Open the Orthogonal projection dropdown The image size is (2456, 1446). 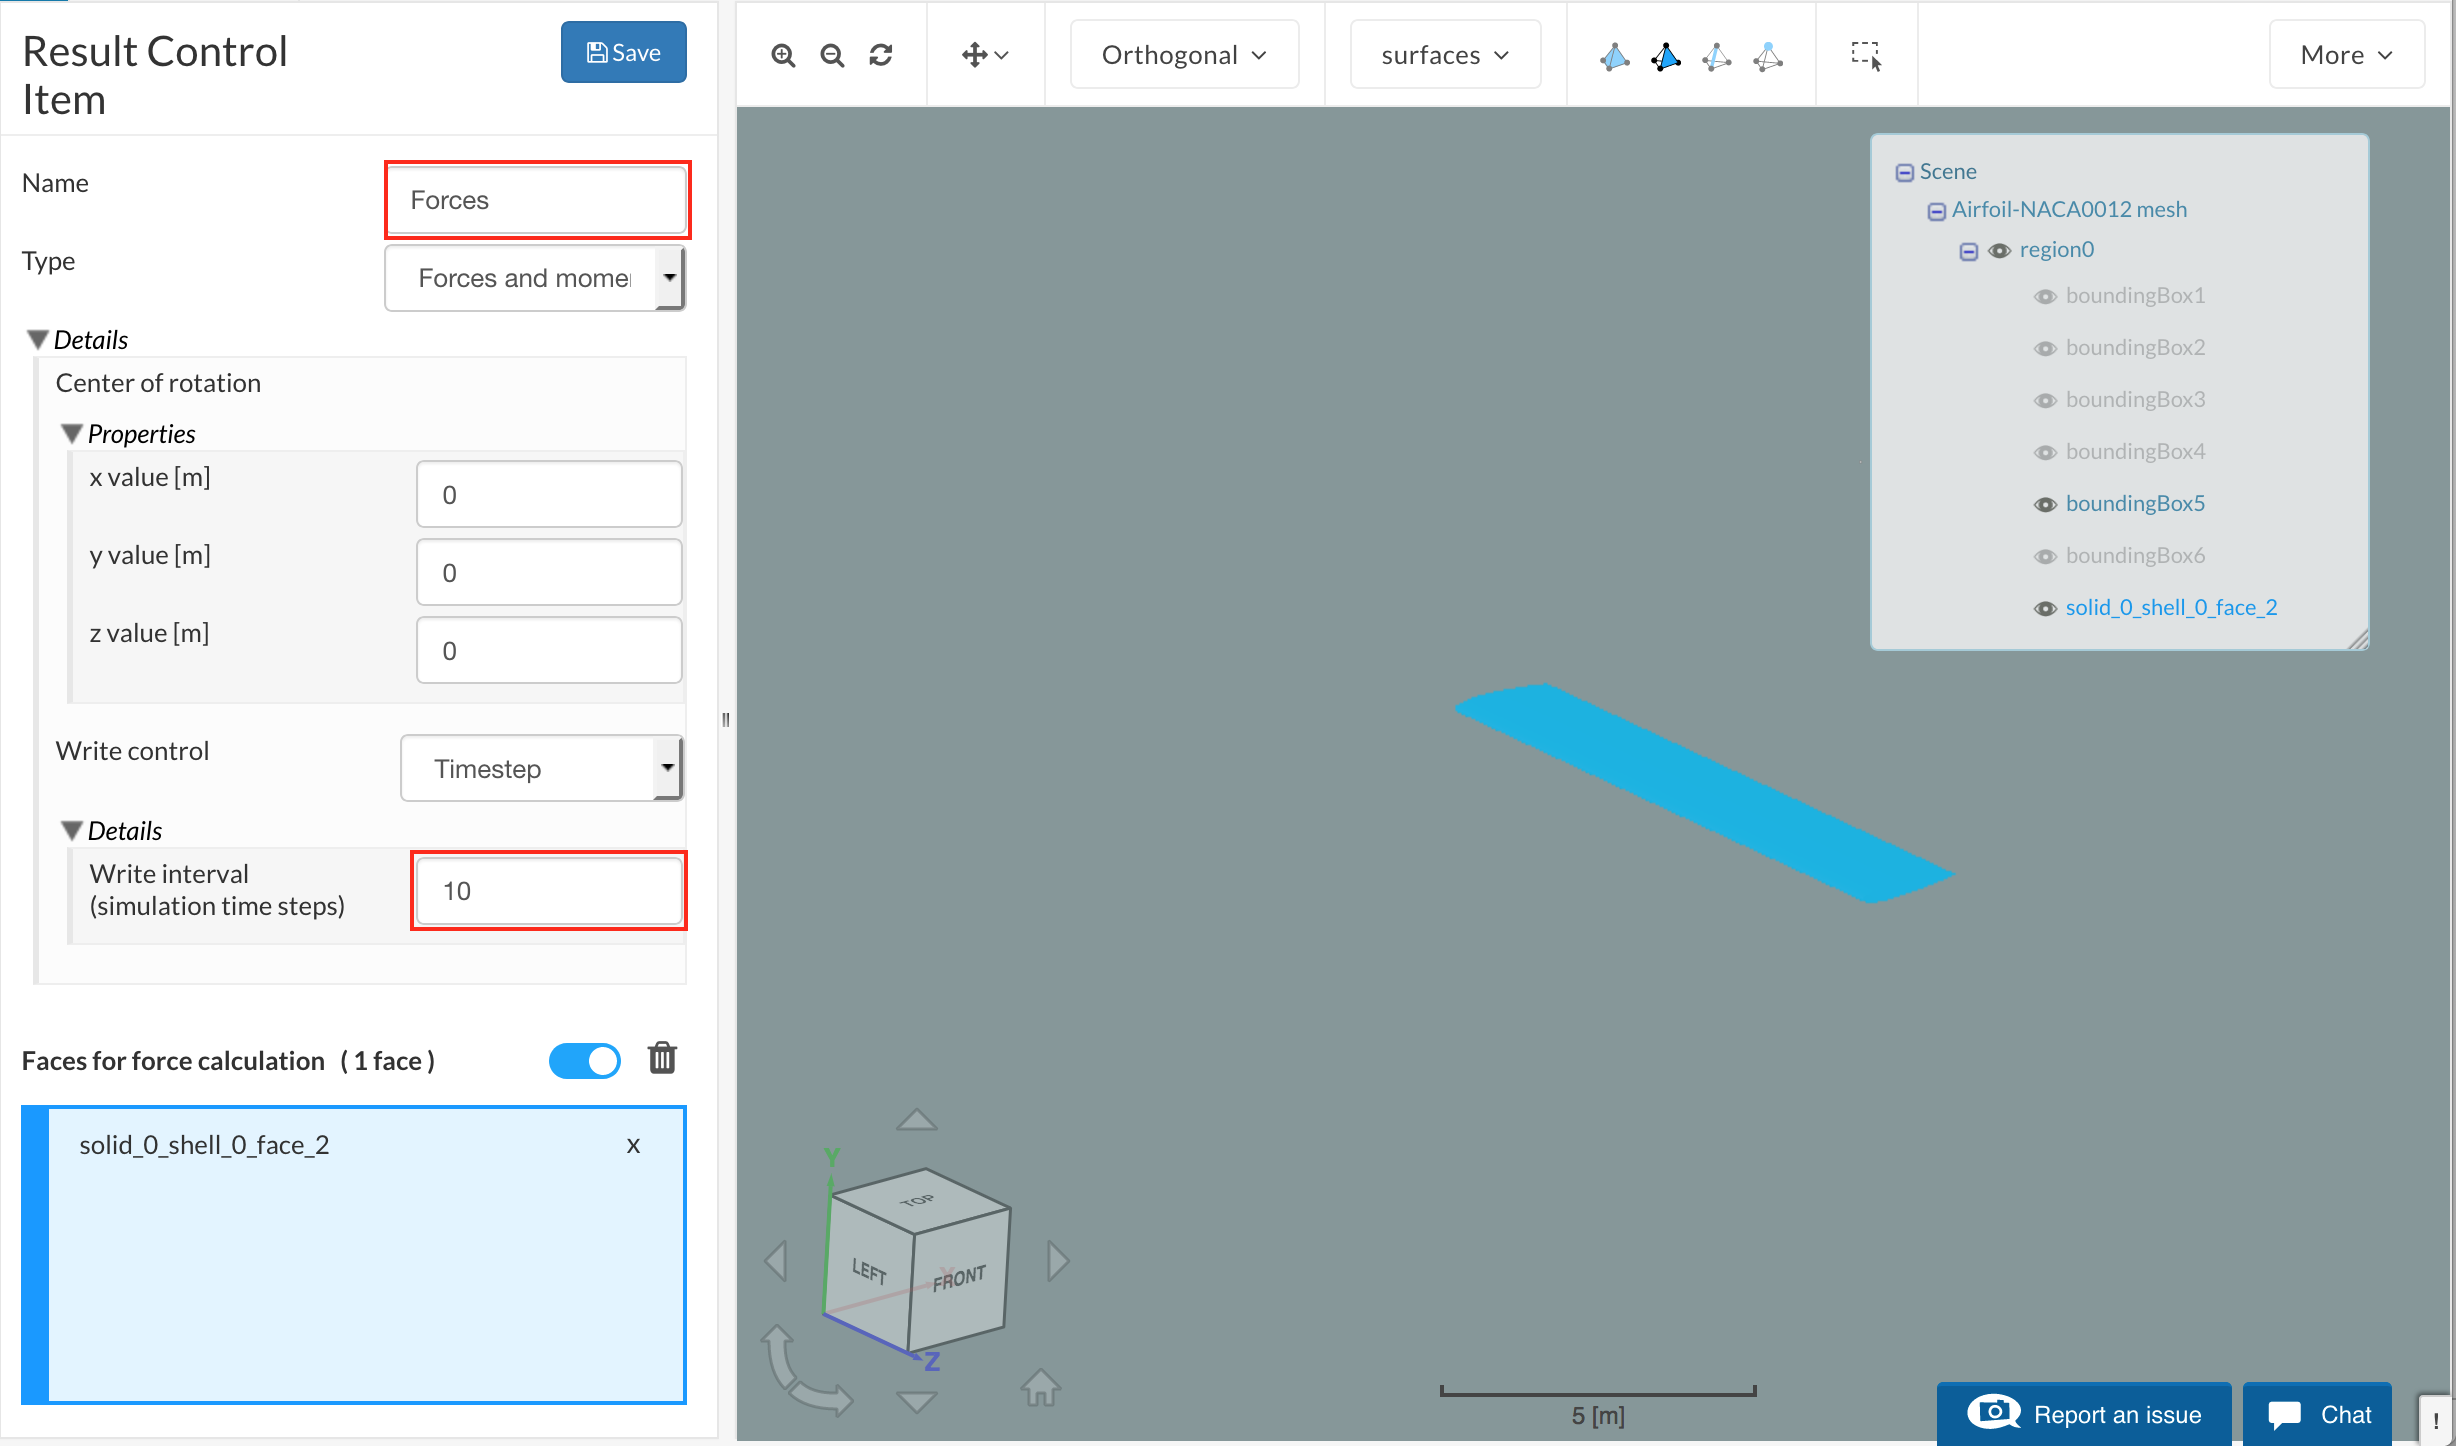tap(1184, 55)
